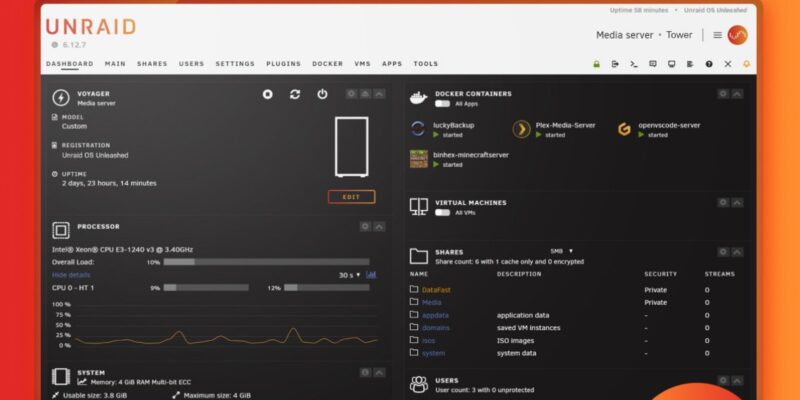Viewport: 800px width, 400px height.
Task: Open the gear settings on Virtual Machines tile
Action: point(723,203)
